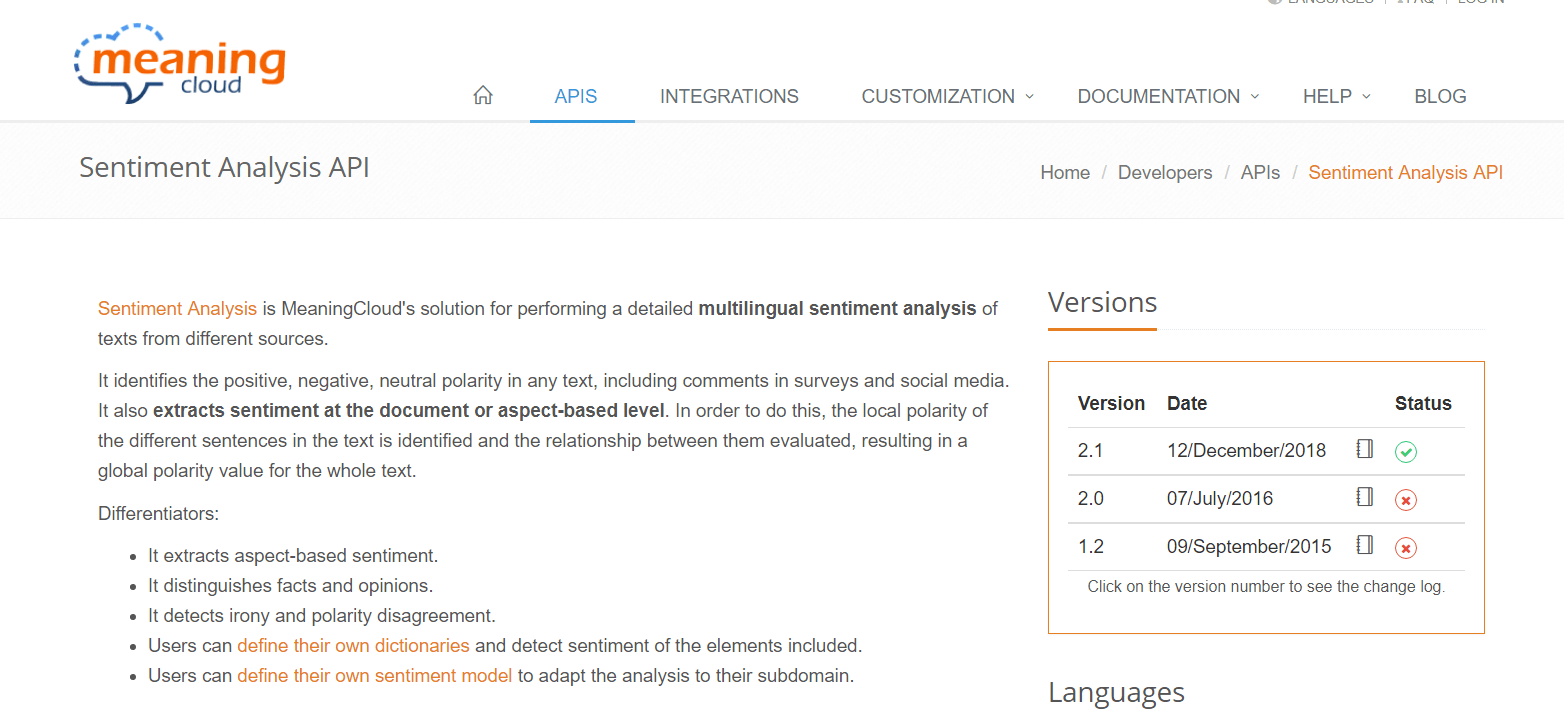The width and height of the screenshot is (1564, 716).
Task: Expand the DOCUMENTATION dropdown menu
Action: [1168, 97]
